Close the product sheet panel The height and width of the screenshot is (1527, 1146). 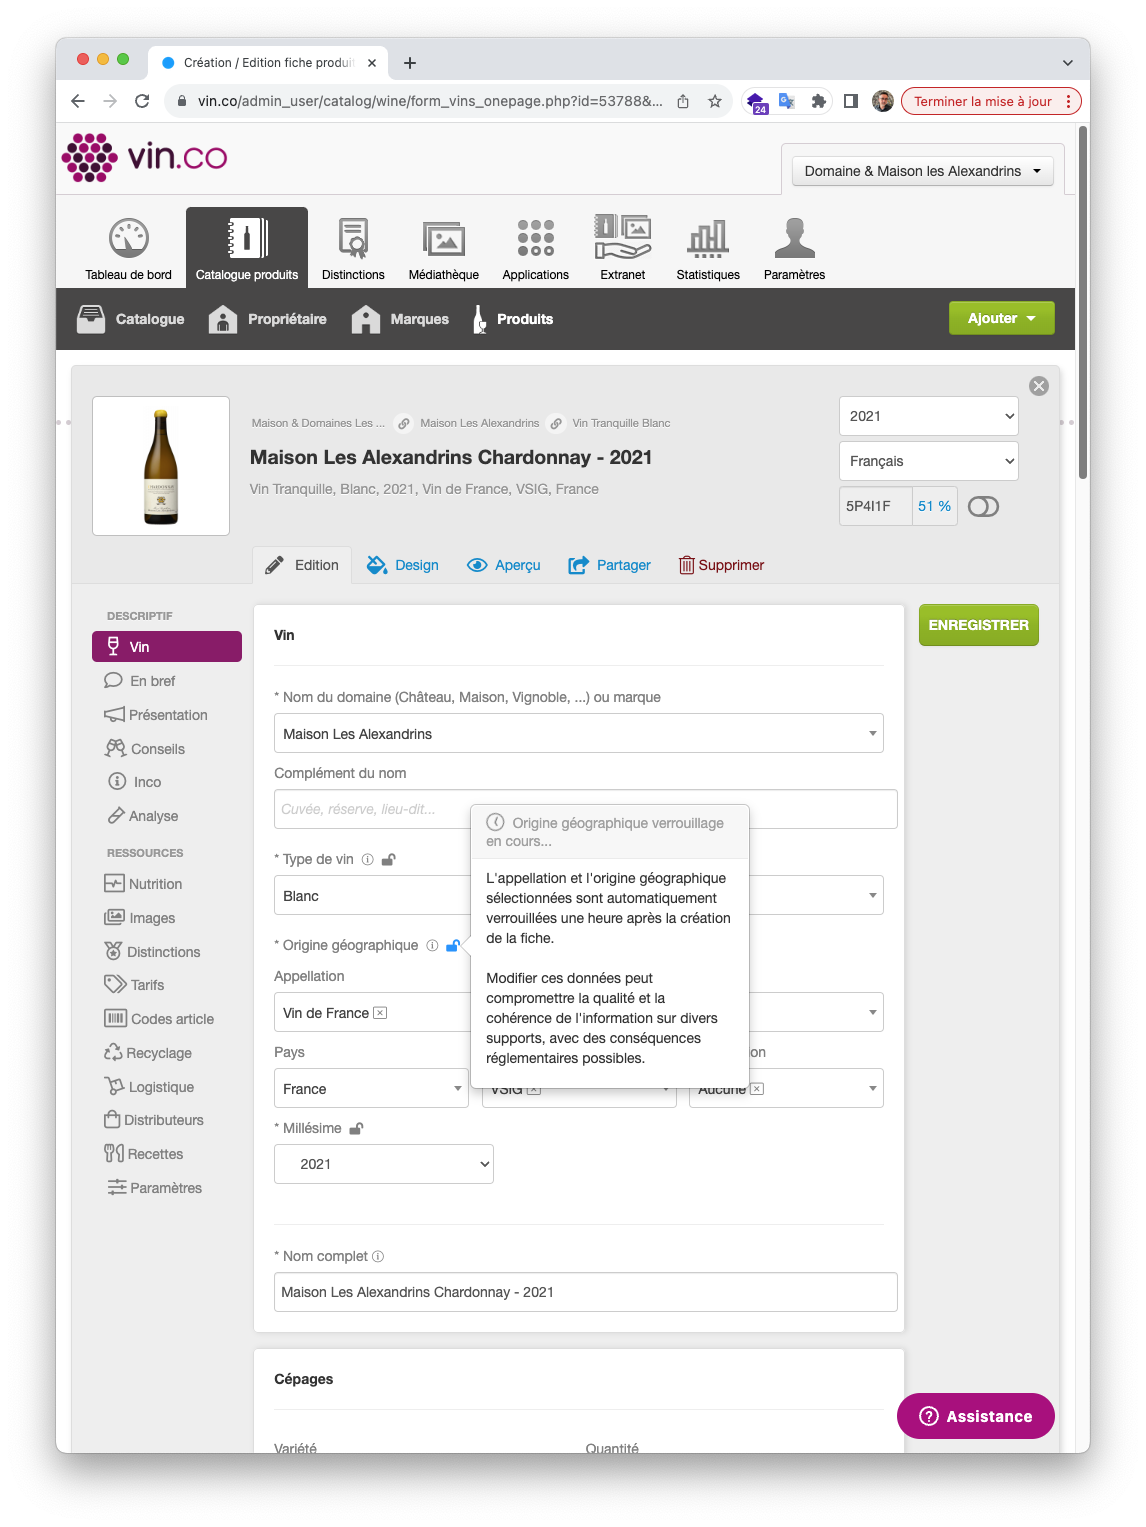click(x=1039, y=386)
